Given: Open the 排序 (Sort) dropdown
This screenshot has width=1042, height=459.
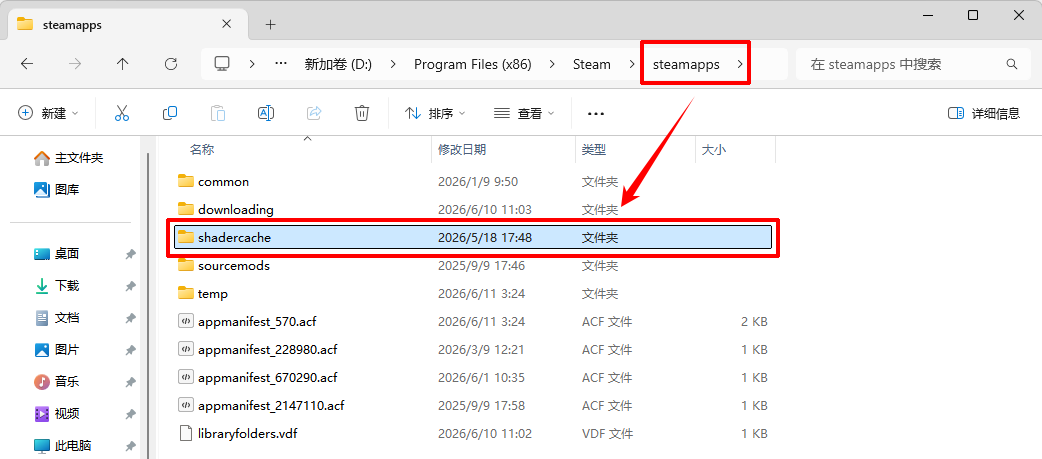Looking at the screenshot, I should (x=435, y=114).
